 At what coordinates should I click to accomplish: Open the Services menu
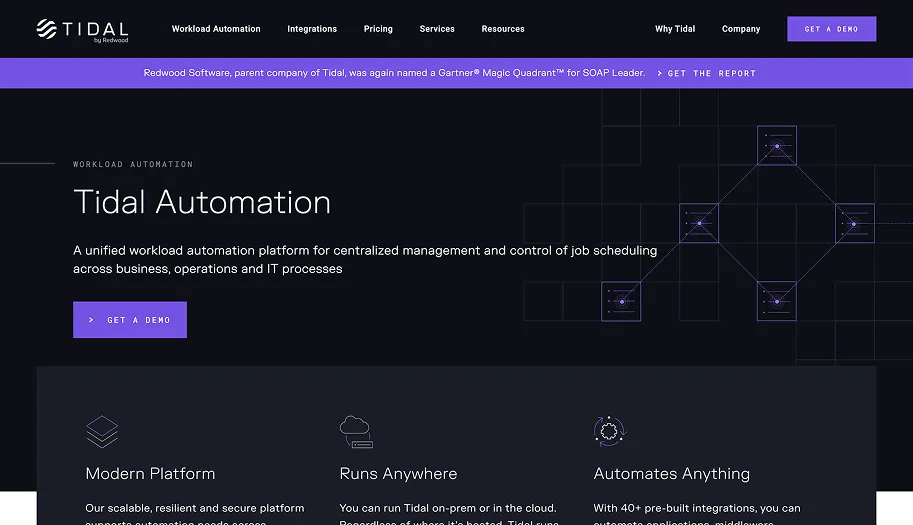coord(437,29)
